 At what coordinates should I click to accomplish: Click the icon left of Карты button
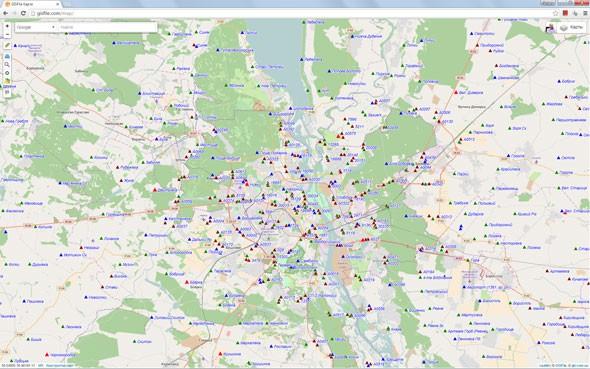tap(550, 28)
